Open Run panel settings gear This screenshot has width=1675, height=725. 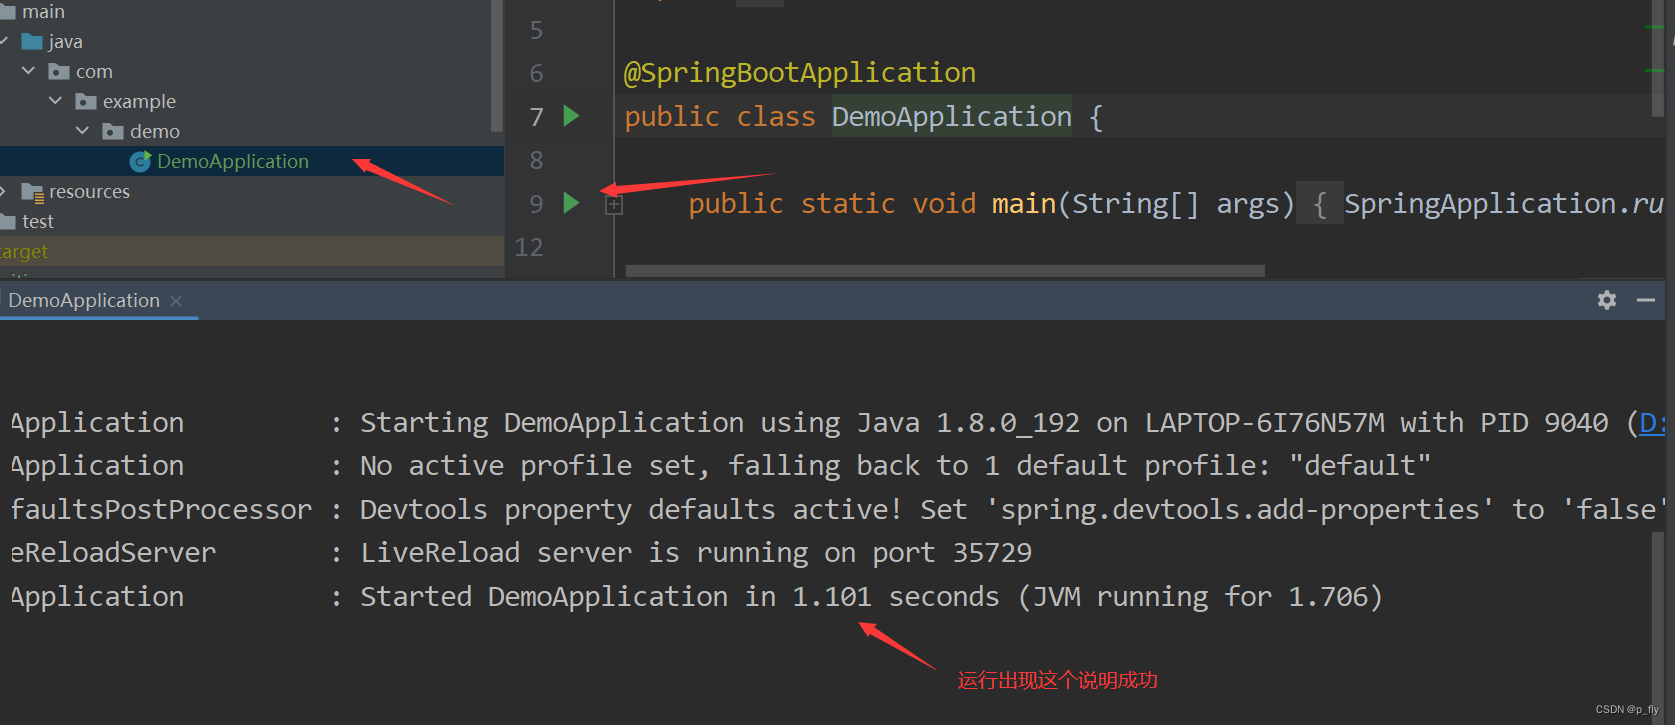tap(1607, 300)
